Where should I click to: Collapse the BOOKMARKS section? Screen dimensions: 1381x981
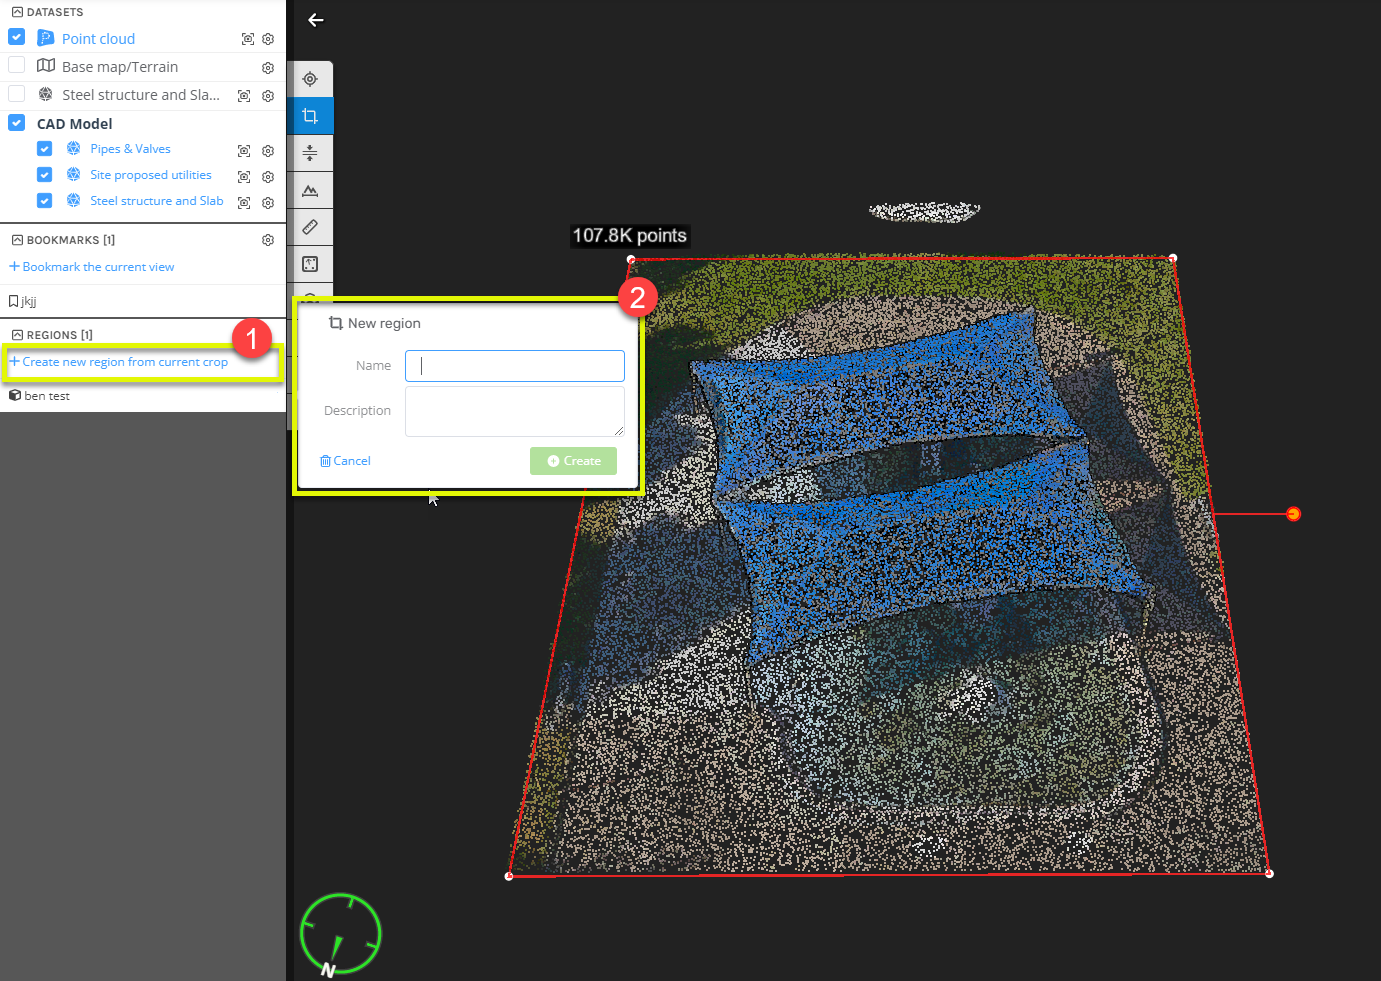(15, 240)
